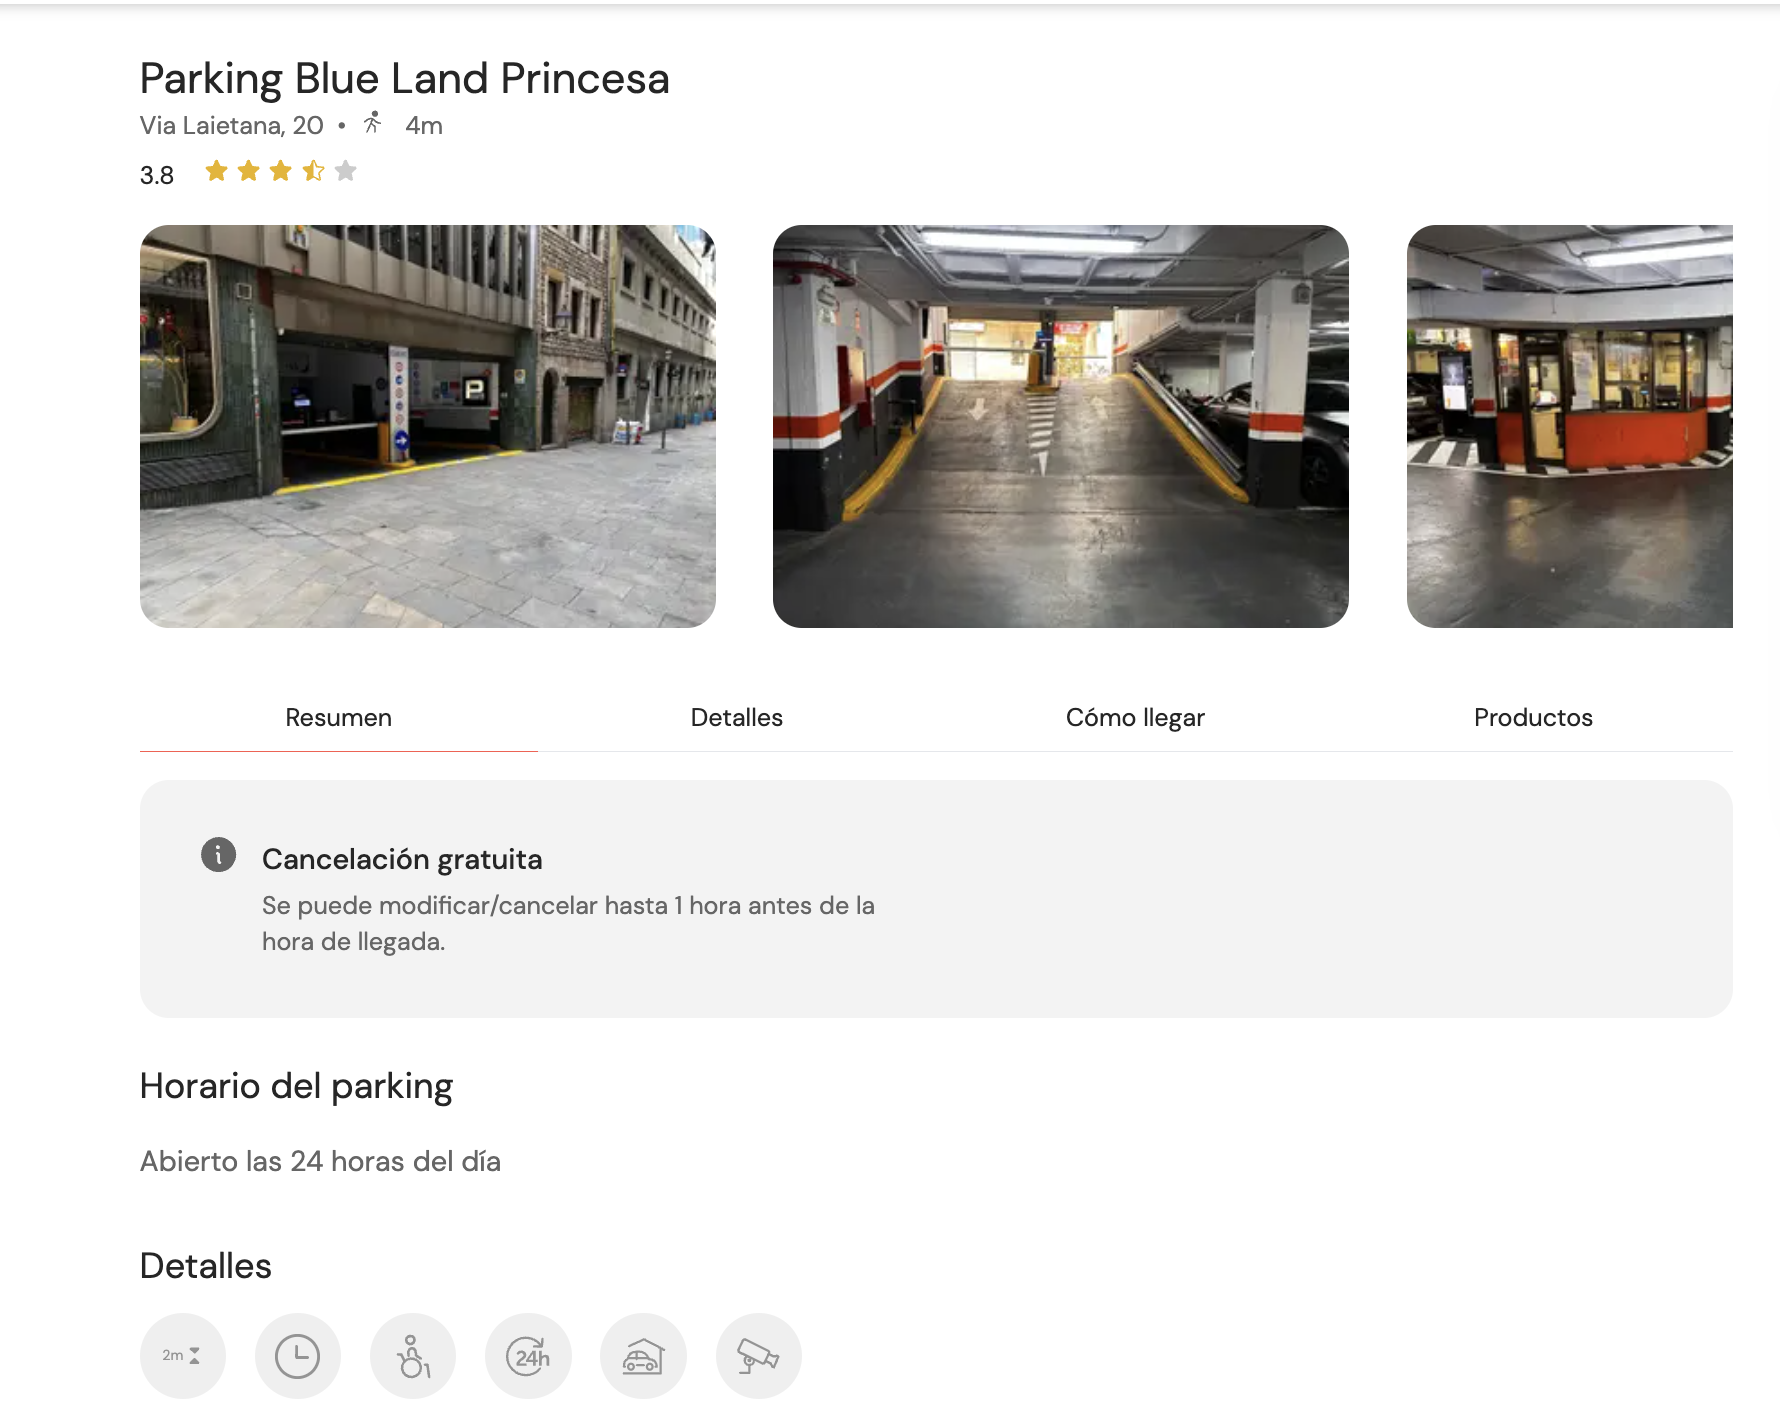1780x1416 pixels.
Task: Click the 24h circular arrow icon
Action: 528,1356
